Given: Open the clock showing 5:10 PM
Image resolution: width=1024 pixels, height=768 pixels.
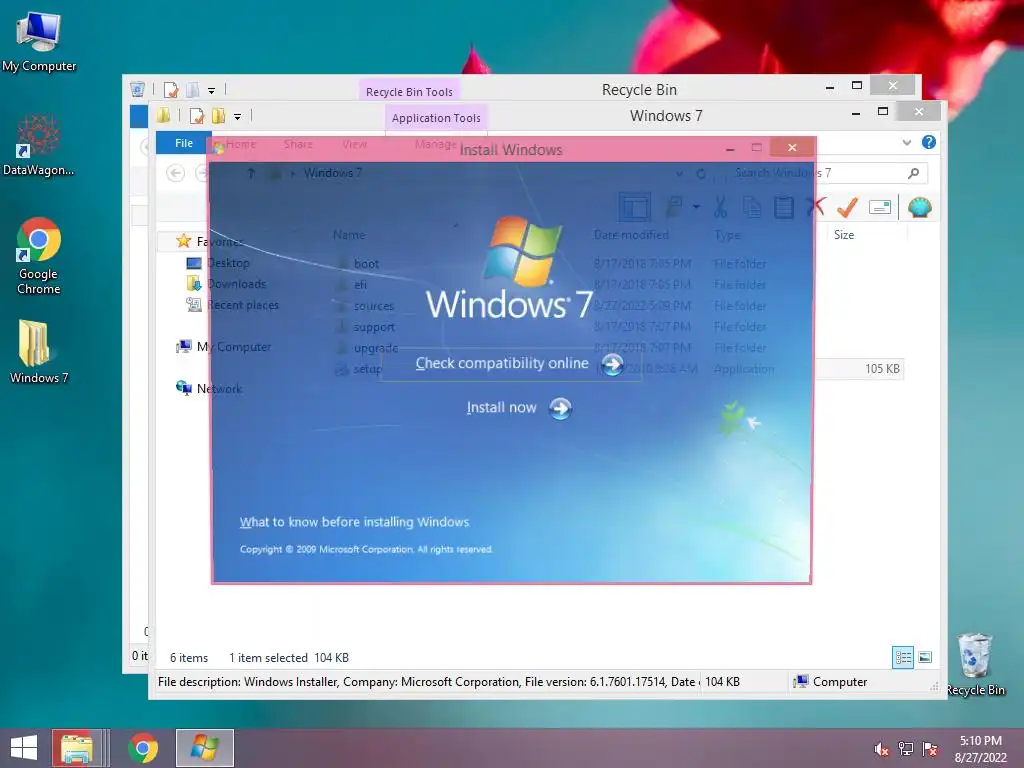Looking at the screenshot, I should tap(980, 749).
